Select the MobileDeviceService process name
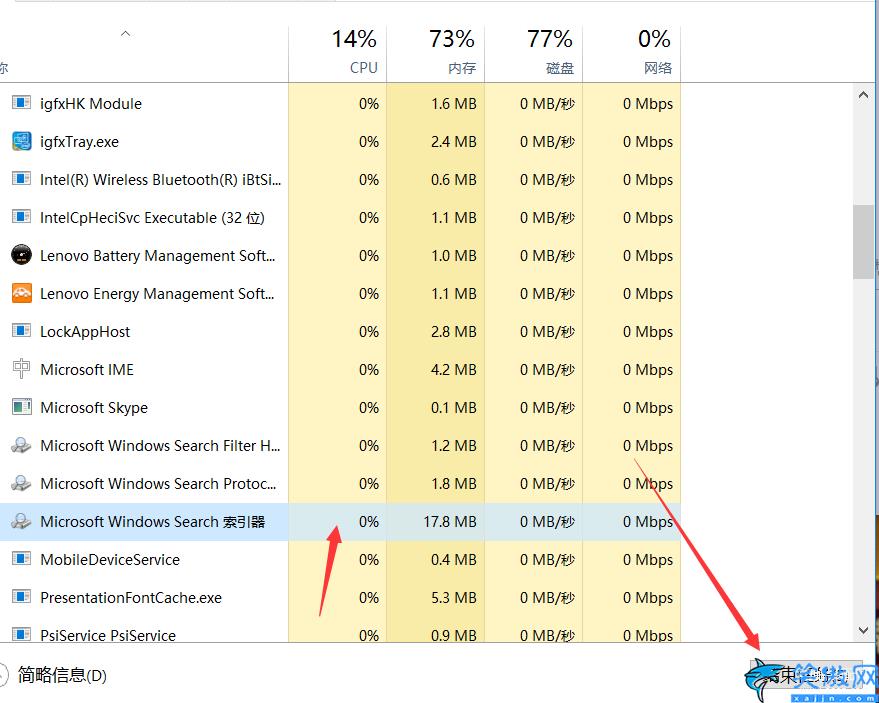This screenshot has height=703, width=879. pyautogui.click(x=110, y=560)
